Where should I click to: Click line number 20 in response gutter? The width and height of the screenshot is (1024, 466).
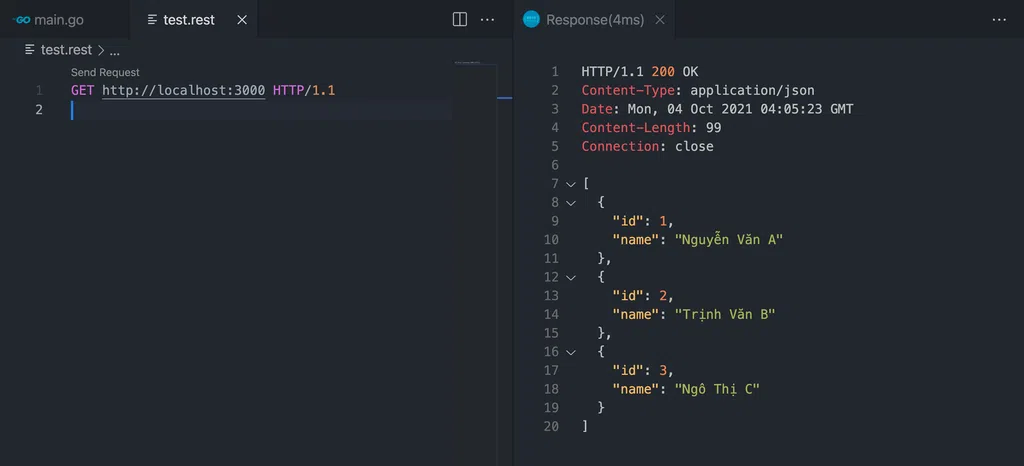tap(551, 426)
